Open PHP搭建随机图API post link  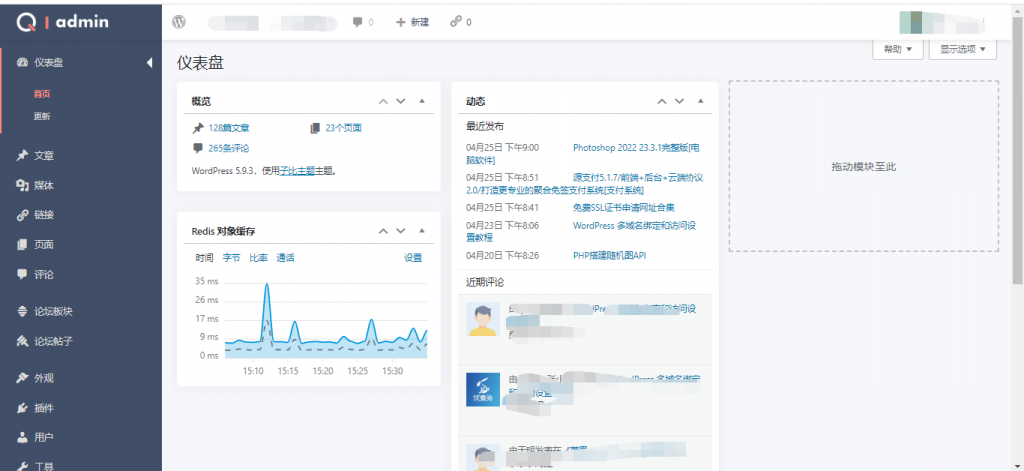point(609,255)
